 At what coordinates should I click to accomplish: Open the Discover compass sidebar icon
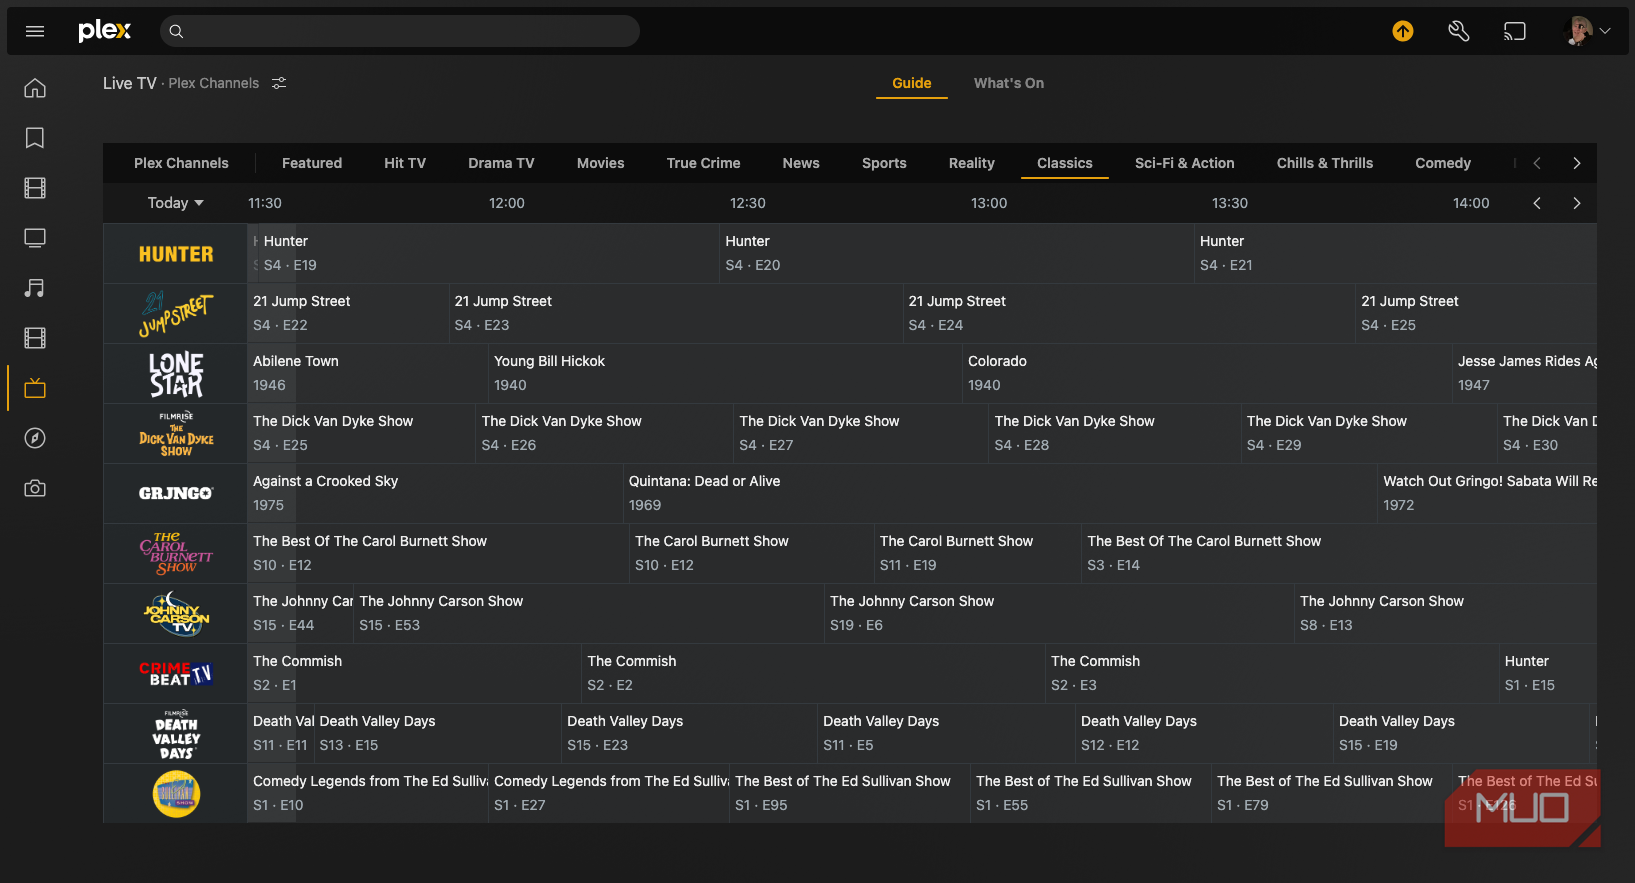(x=35, y=438)
